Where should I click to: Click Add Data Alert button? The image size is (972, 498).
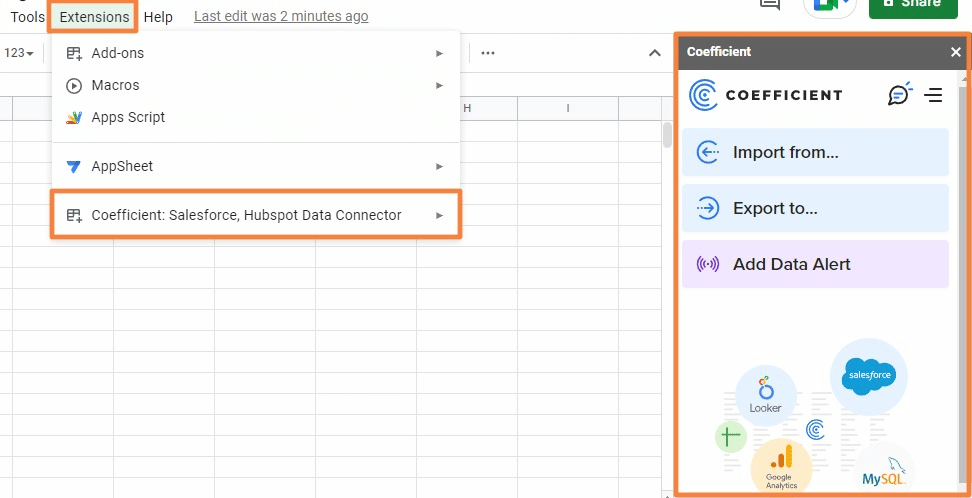[x=815, y=264]
